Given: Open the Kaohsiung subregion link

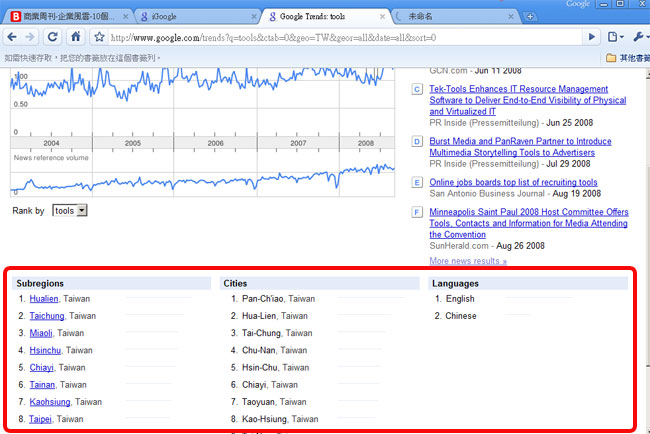Looking at the screenshot, I should tap(50, 402).
